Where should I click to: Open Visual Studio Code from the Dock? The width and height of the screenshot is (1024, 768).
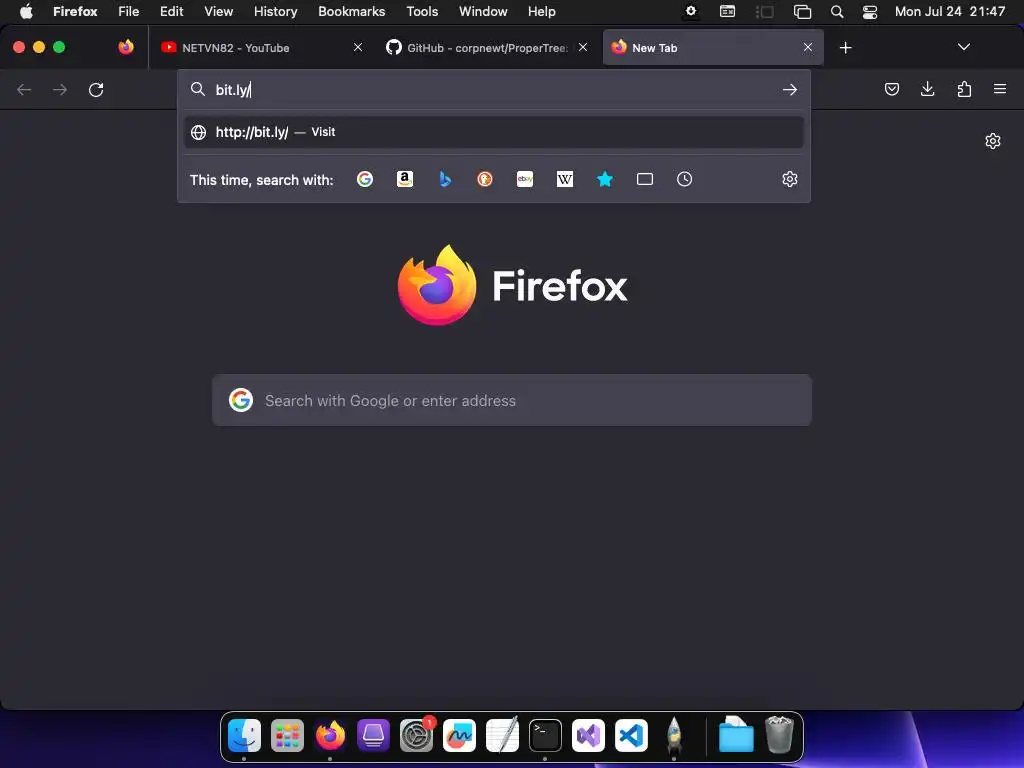coord(631,735)
